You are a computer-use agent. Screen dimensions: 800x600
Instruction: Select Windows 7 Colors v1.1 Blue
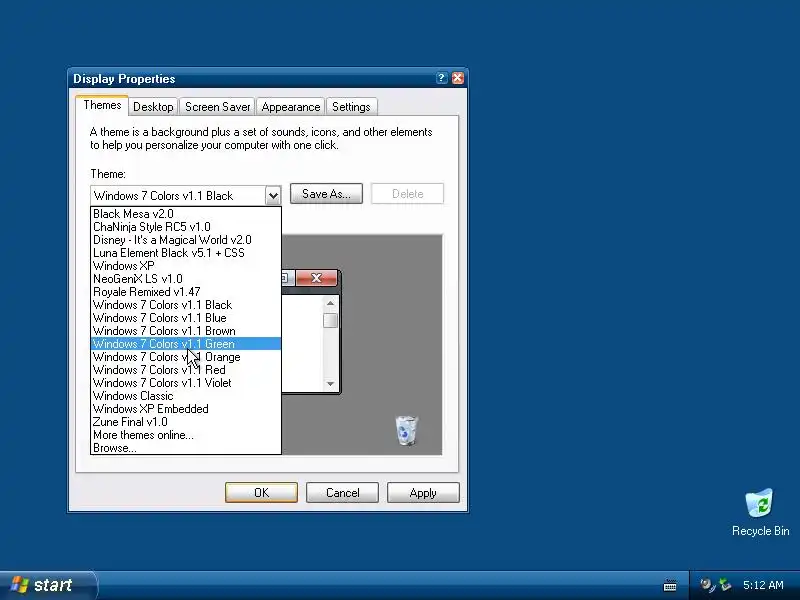point(186,318)
